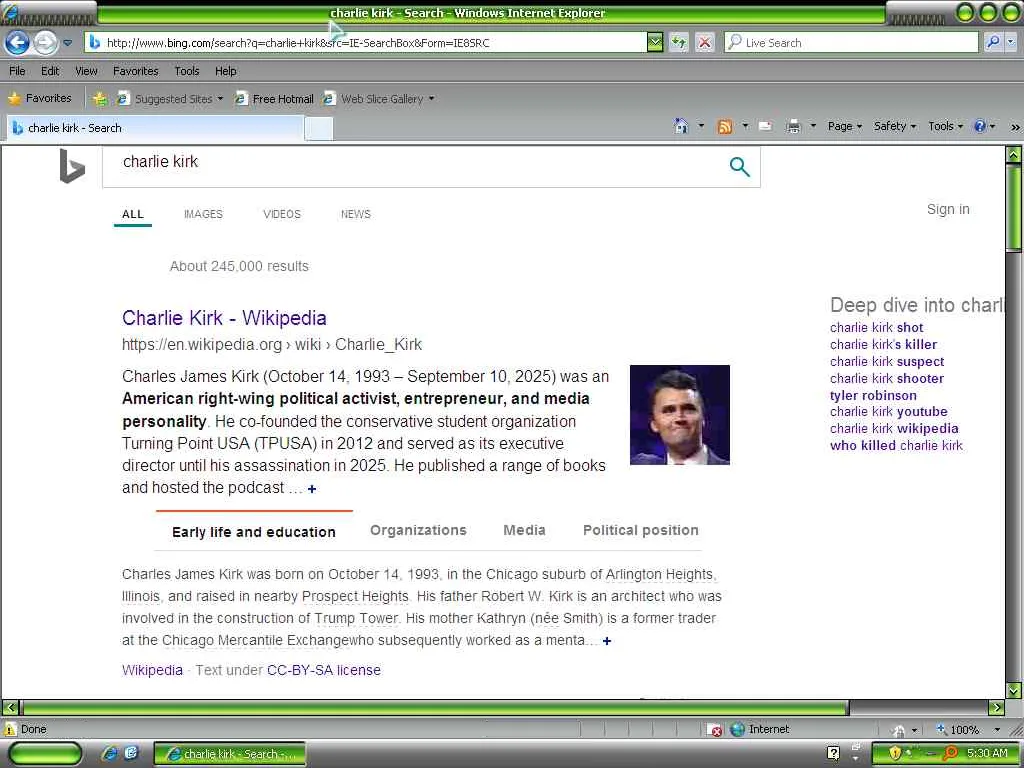Open the Favorites menu

[136, 71]
